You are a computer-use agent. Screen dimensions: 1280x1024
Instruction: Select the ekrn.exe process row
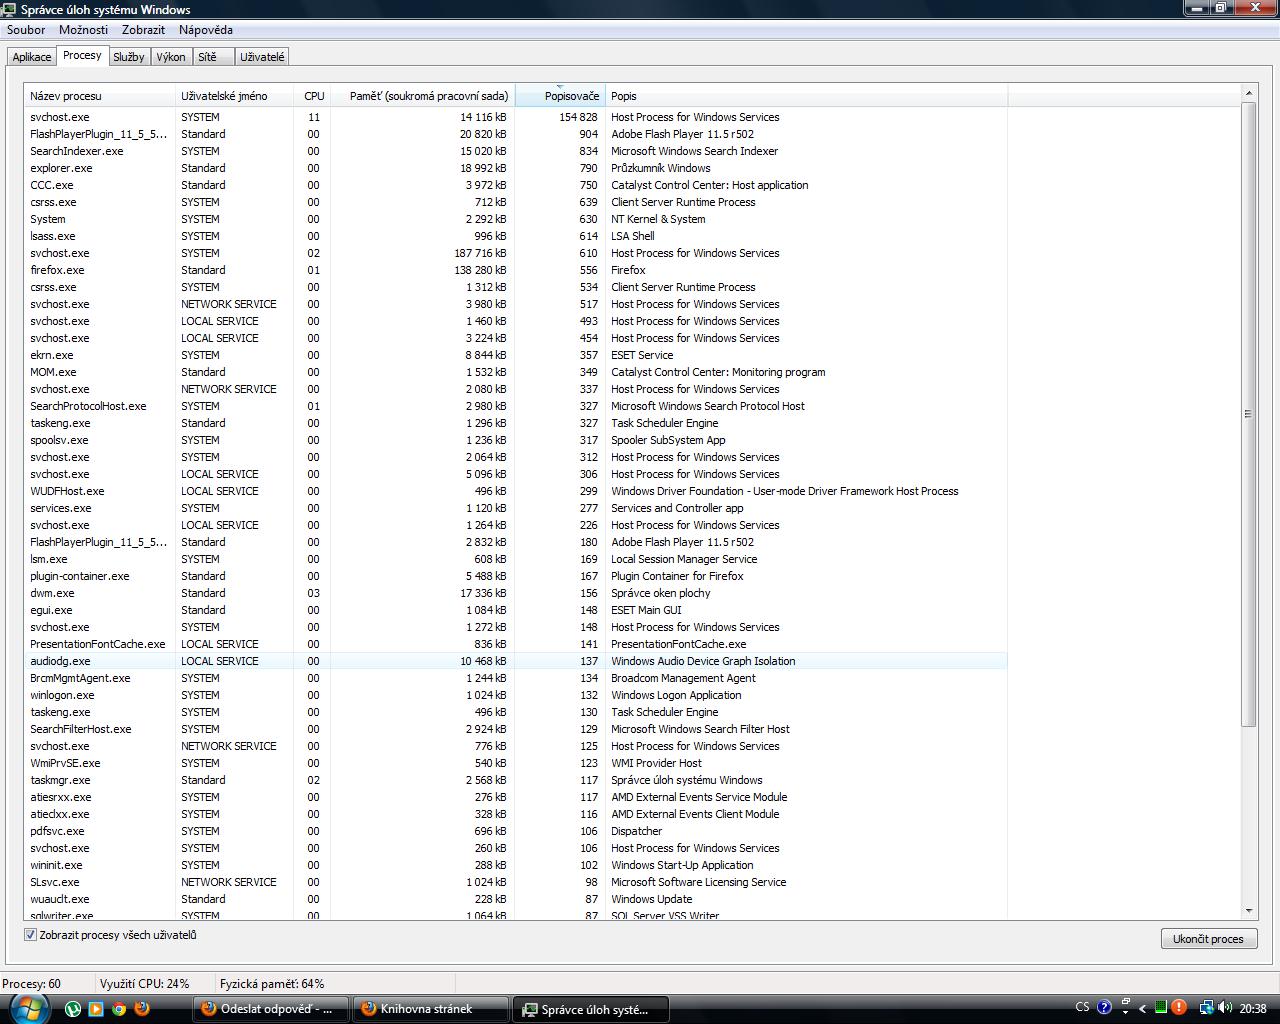tap(515, 355)
